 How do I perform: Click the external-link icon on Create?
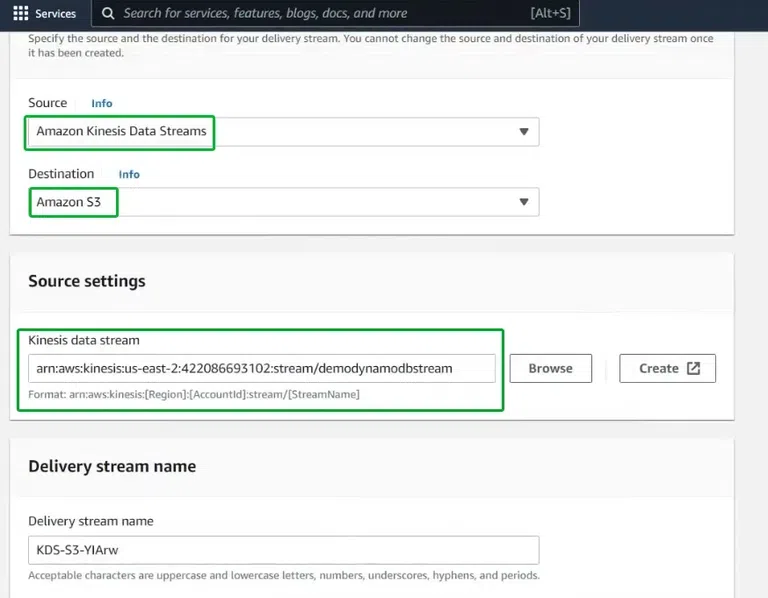694,368
